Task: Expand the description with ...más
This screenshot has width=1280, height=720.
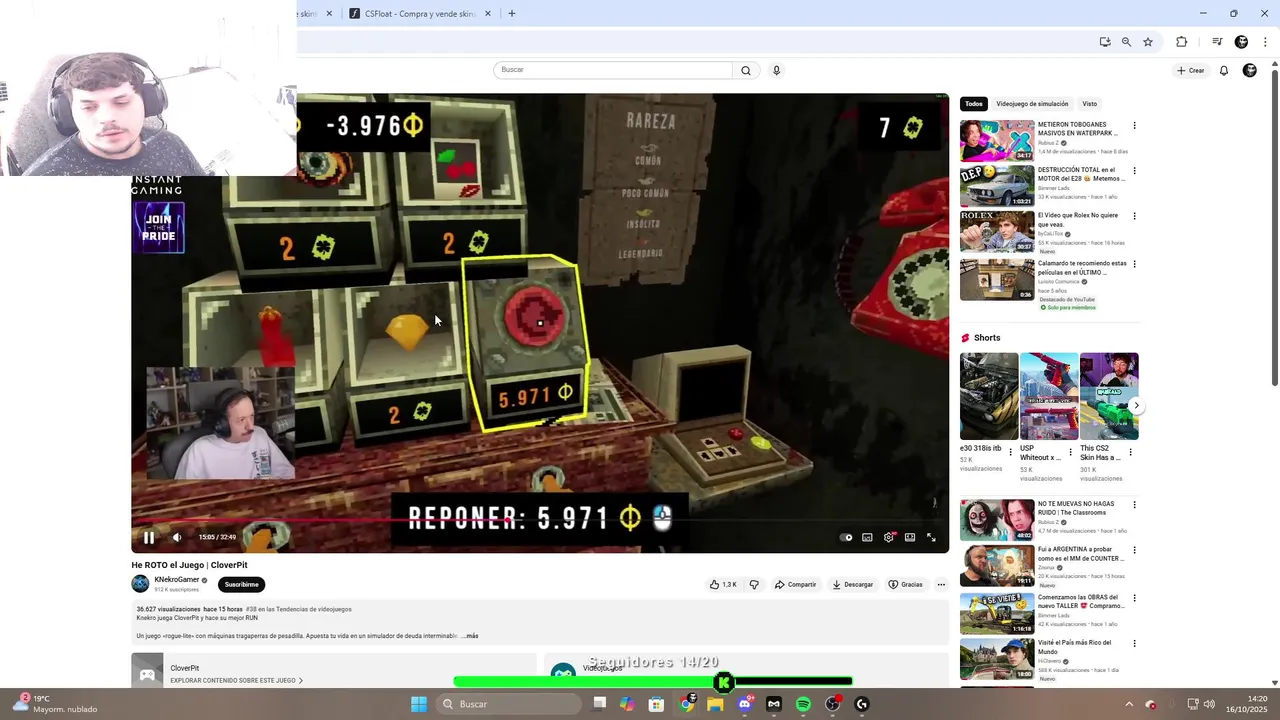Action: coord(470,636)
